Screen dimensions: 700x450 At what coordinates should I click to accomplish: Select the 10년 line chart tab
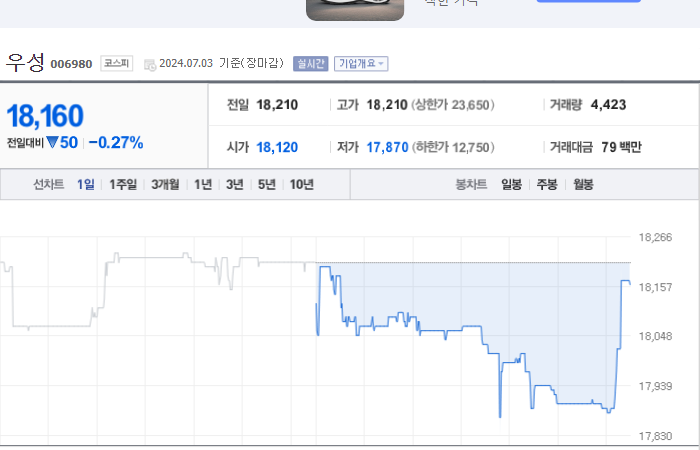[302, 184]
